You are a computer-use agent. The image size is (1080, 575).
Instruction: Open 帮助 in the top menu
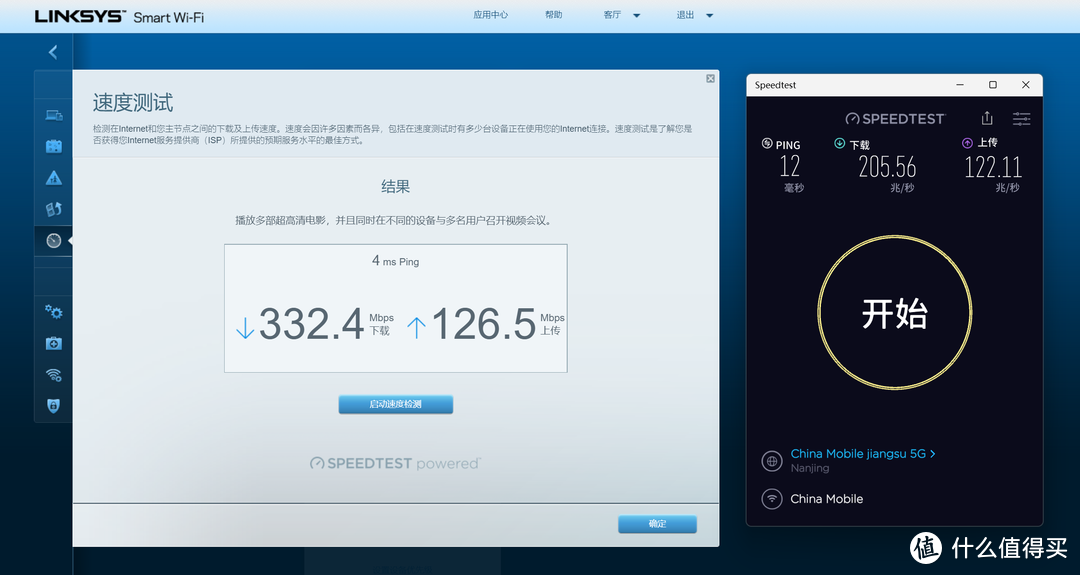[553, 14]
